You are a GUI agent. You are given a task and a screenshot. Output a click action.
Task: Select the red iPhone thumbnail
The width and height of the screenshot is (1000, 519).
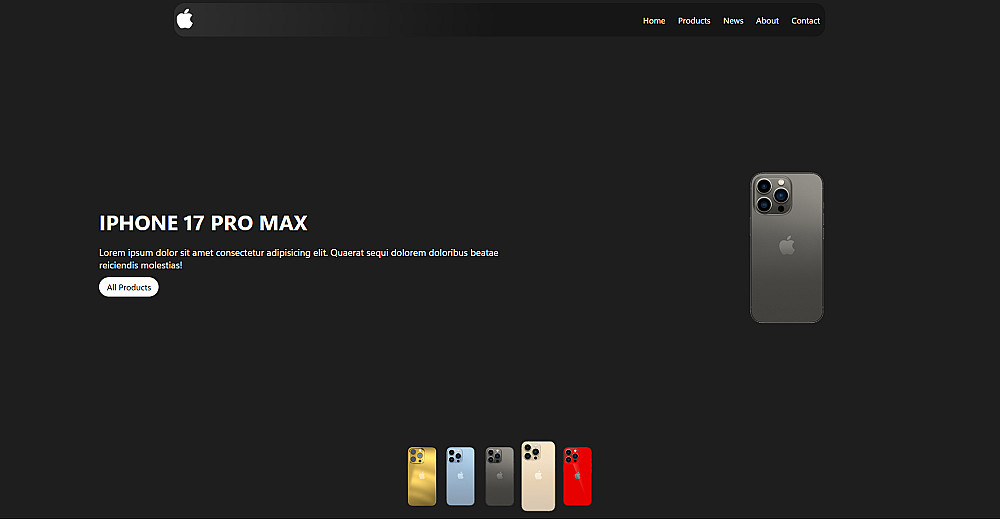(577, 476)
